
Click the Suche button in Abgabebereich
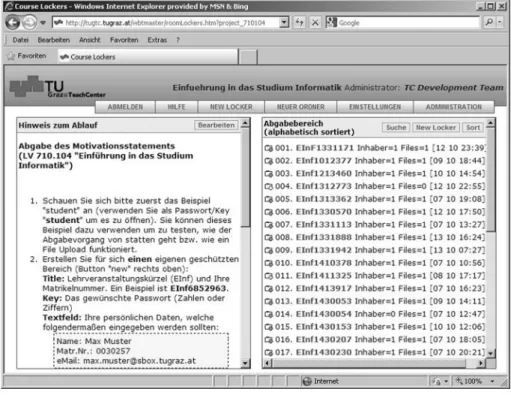[x=396, y=127]
